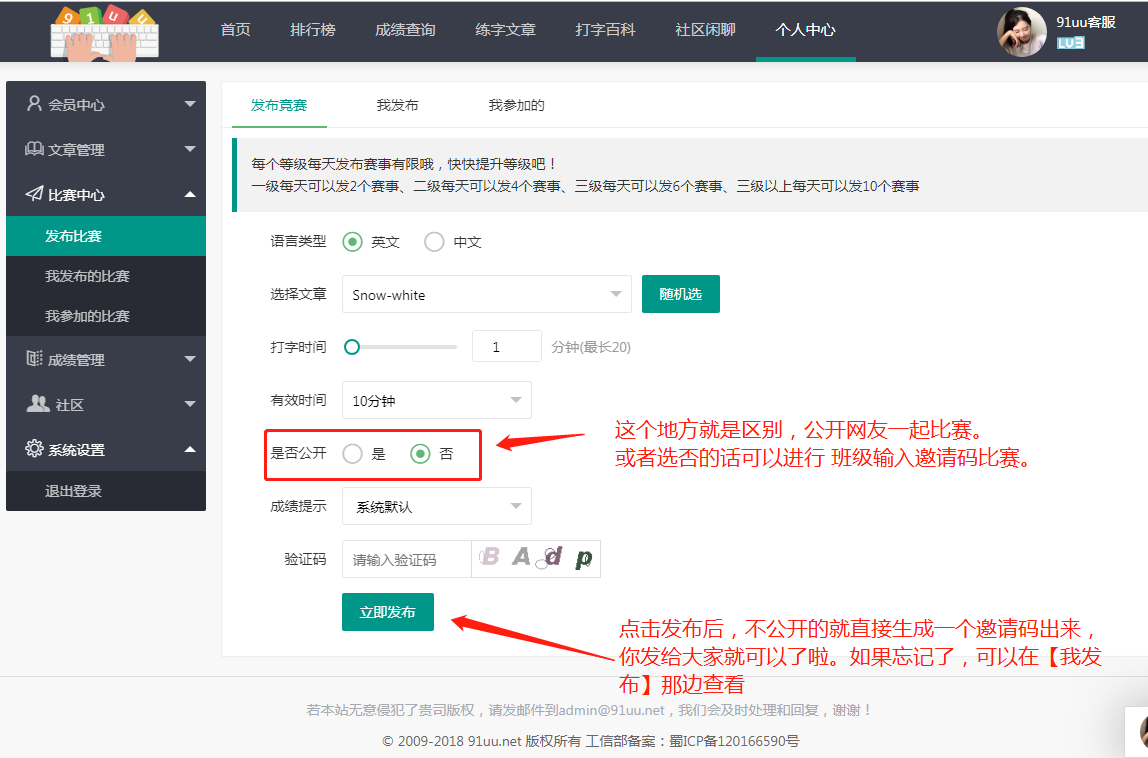Click 退出登录 in sidebar
The height and width of the screenshot is (758, 1148).
coord(106,491)
